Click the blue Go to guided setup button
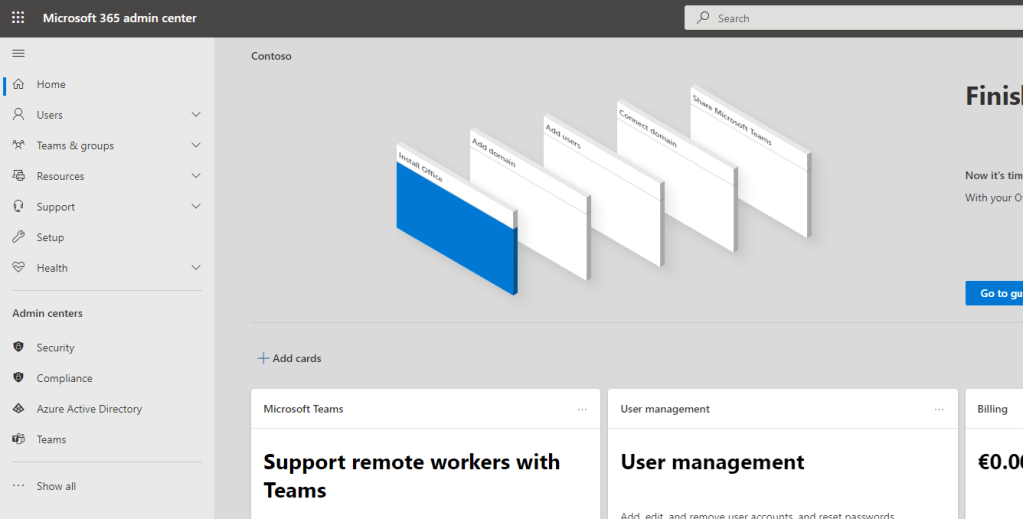This screenshot has width=1023, height=519. 995,293
